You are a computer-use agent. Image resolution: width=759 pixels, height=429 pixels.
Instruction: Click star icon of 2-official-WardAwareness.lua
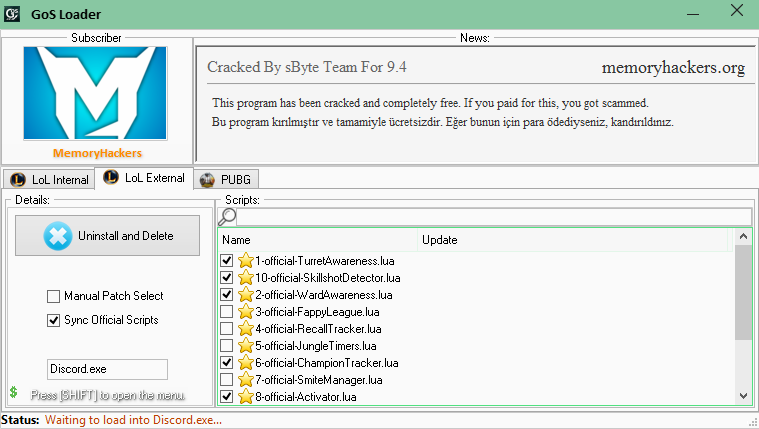click(x=246, y=294)
